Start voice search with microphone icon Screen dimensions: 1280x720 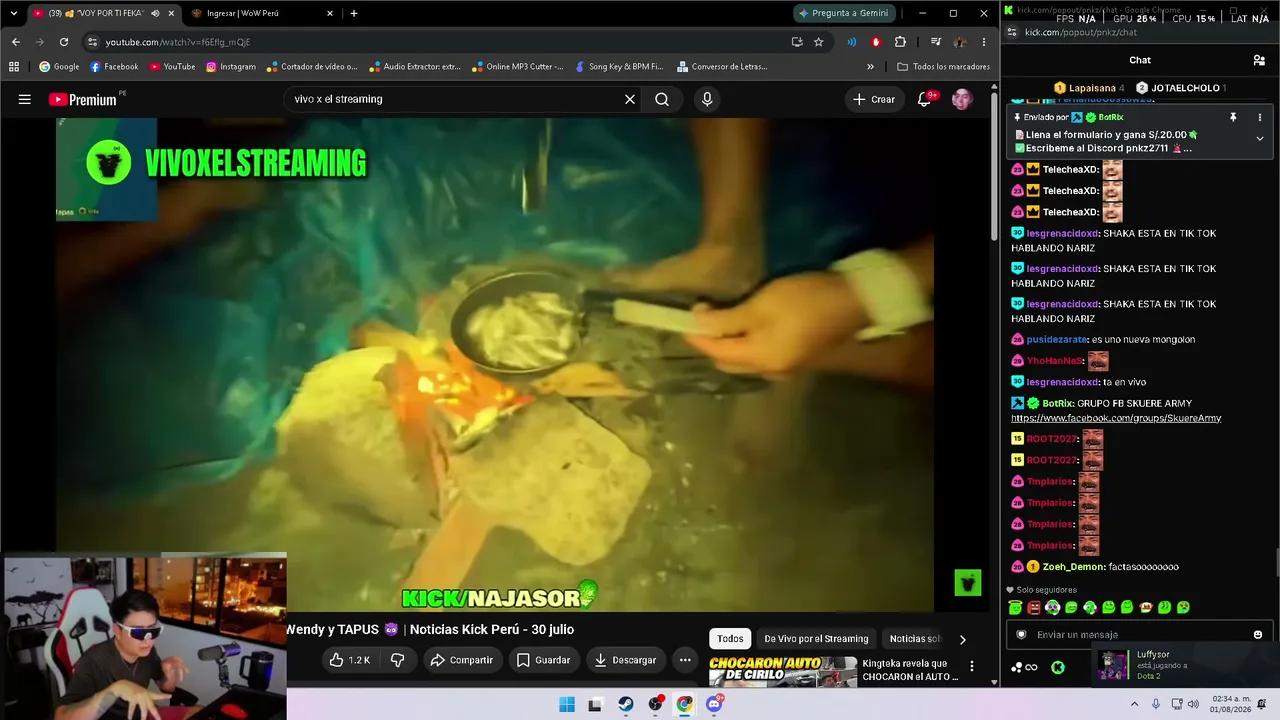tap(707, 99)
